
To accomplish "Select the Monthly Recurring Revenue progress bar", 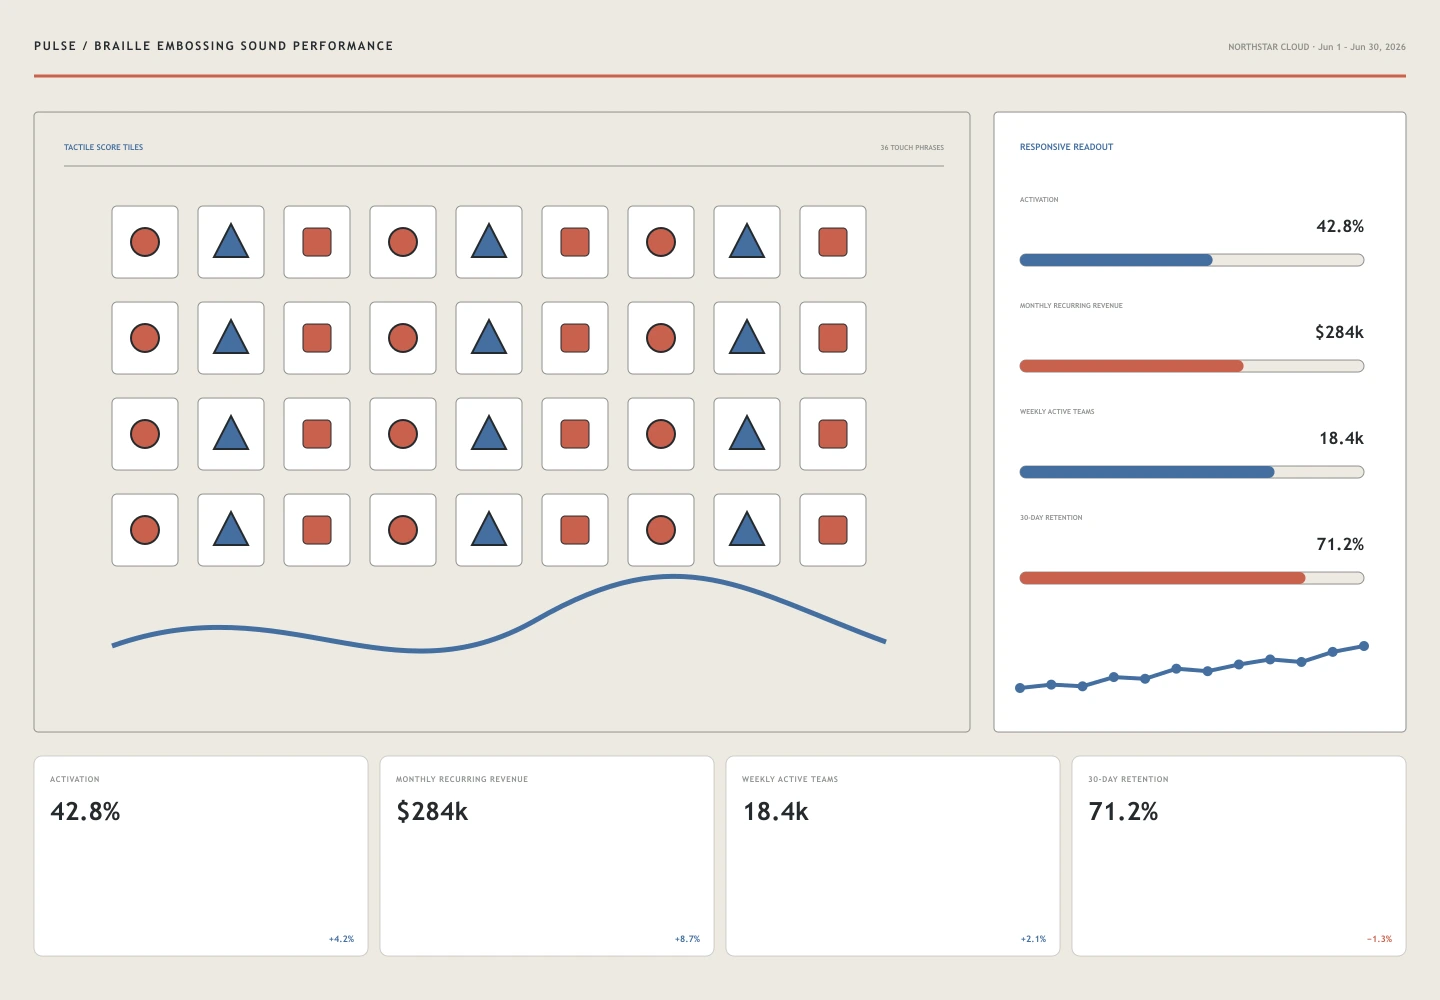I will 1192,366.
